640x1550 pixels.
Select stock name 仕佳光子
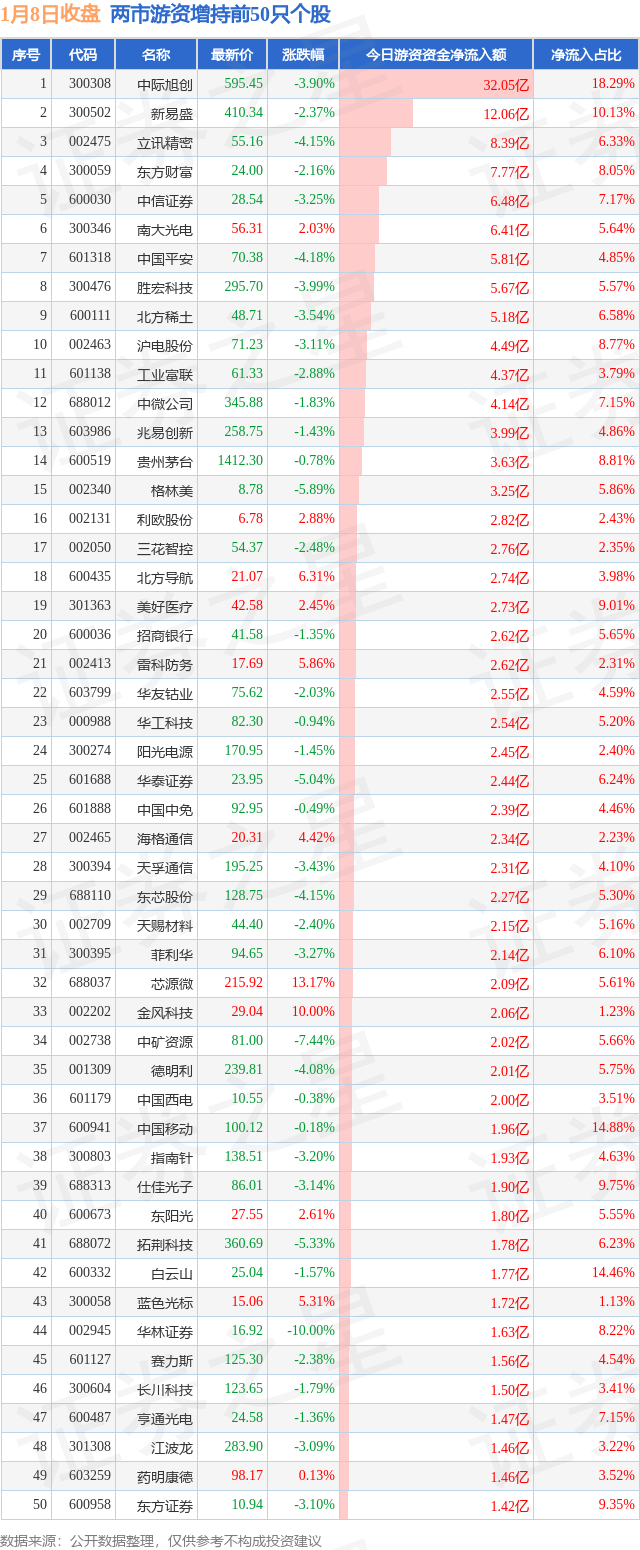tap(165, 1187)
